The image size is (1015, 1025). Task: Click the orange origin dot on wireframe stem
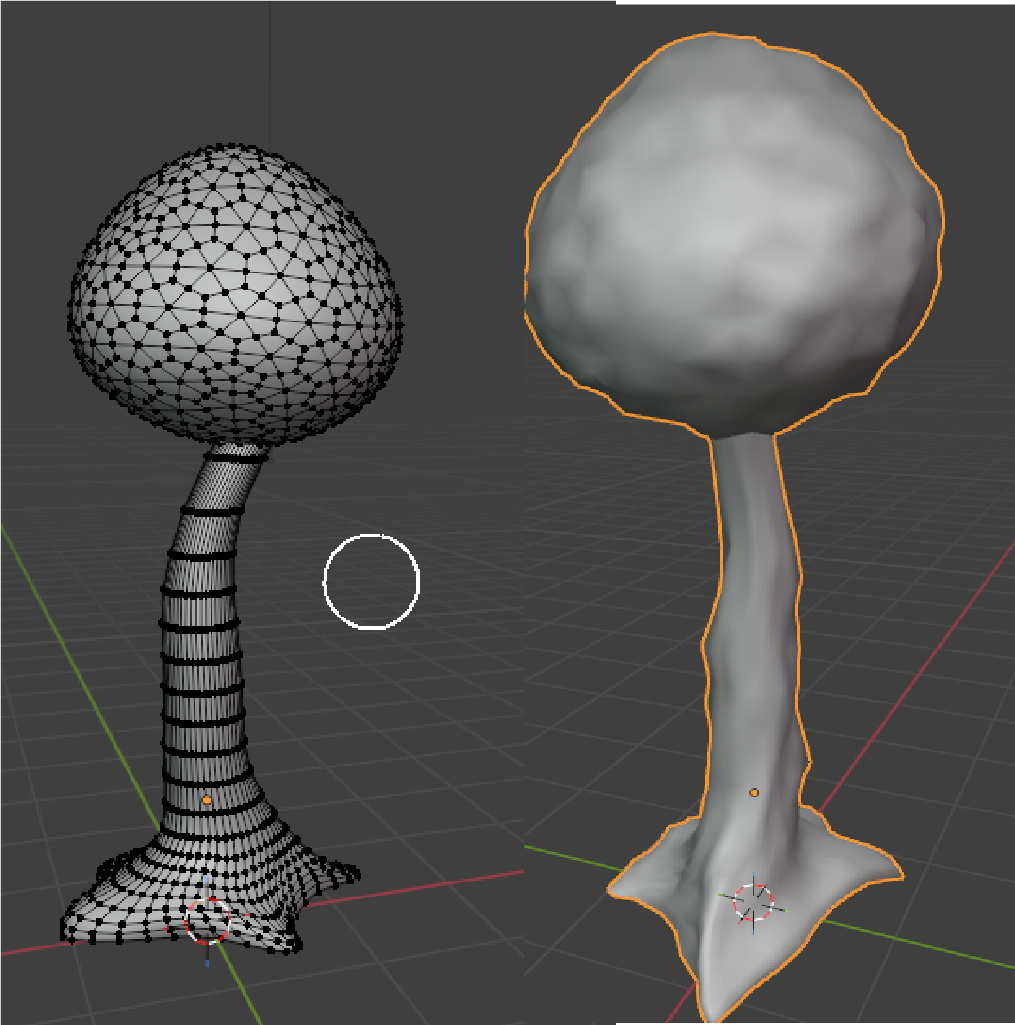tap(207, 800)
